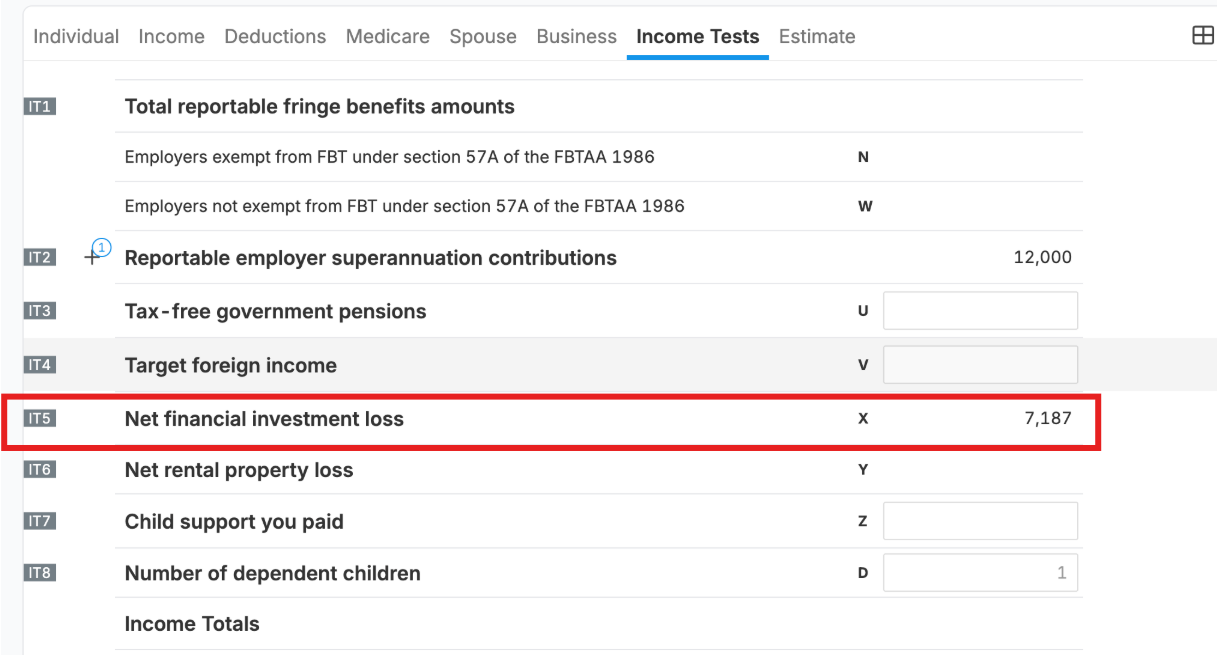Switch to the Individual tab

(76, 37)
